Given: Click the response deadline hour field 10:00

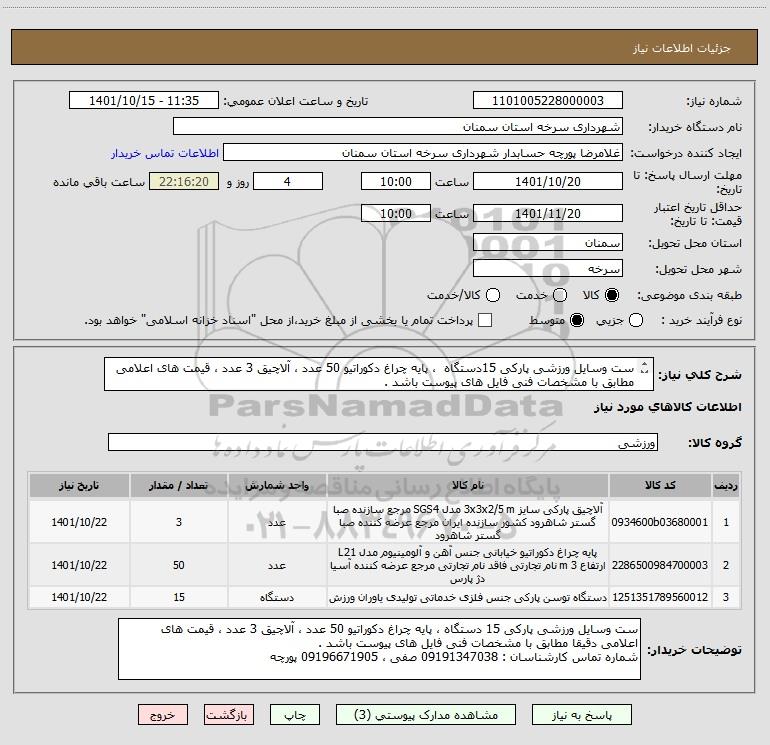Looking at the screenshot, I should pyautogui.click(x=396, y=181).
